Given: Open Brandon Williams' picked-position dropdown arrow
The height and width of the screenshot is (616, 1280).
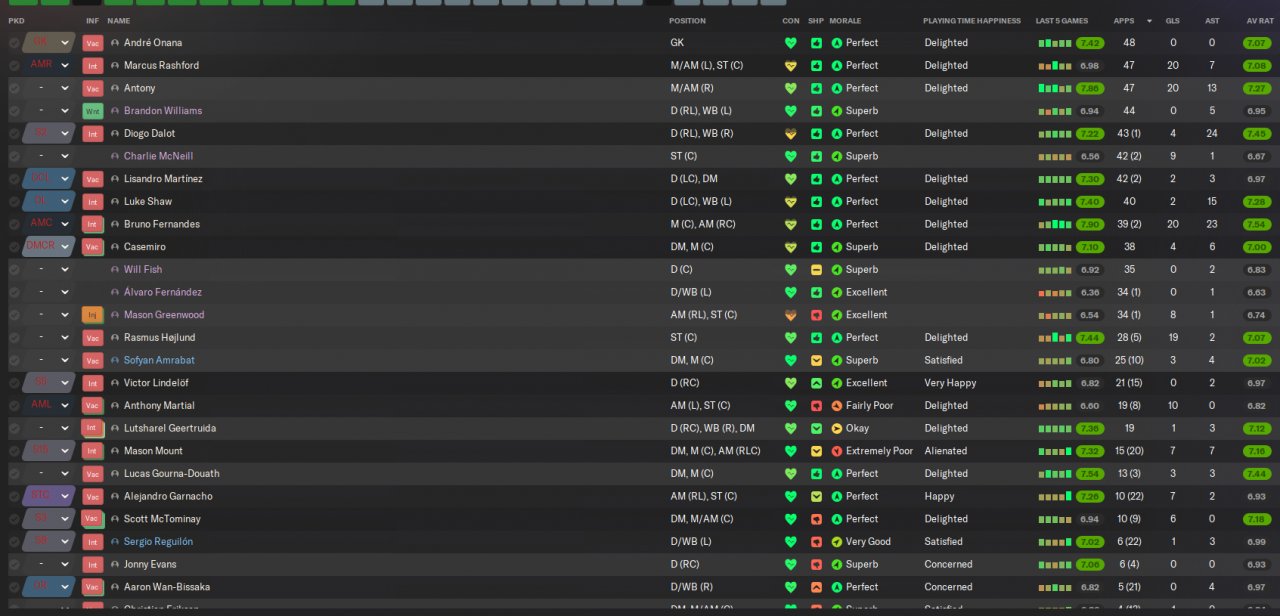Looking at the screenshot, I should pos(65,111).
